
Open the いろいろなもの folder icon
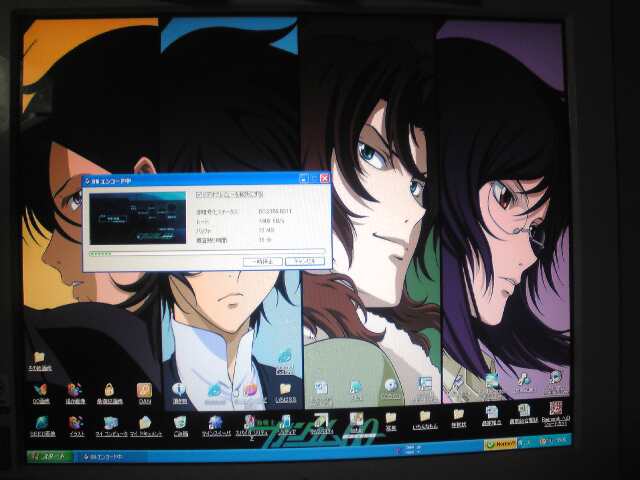425,420
